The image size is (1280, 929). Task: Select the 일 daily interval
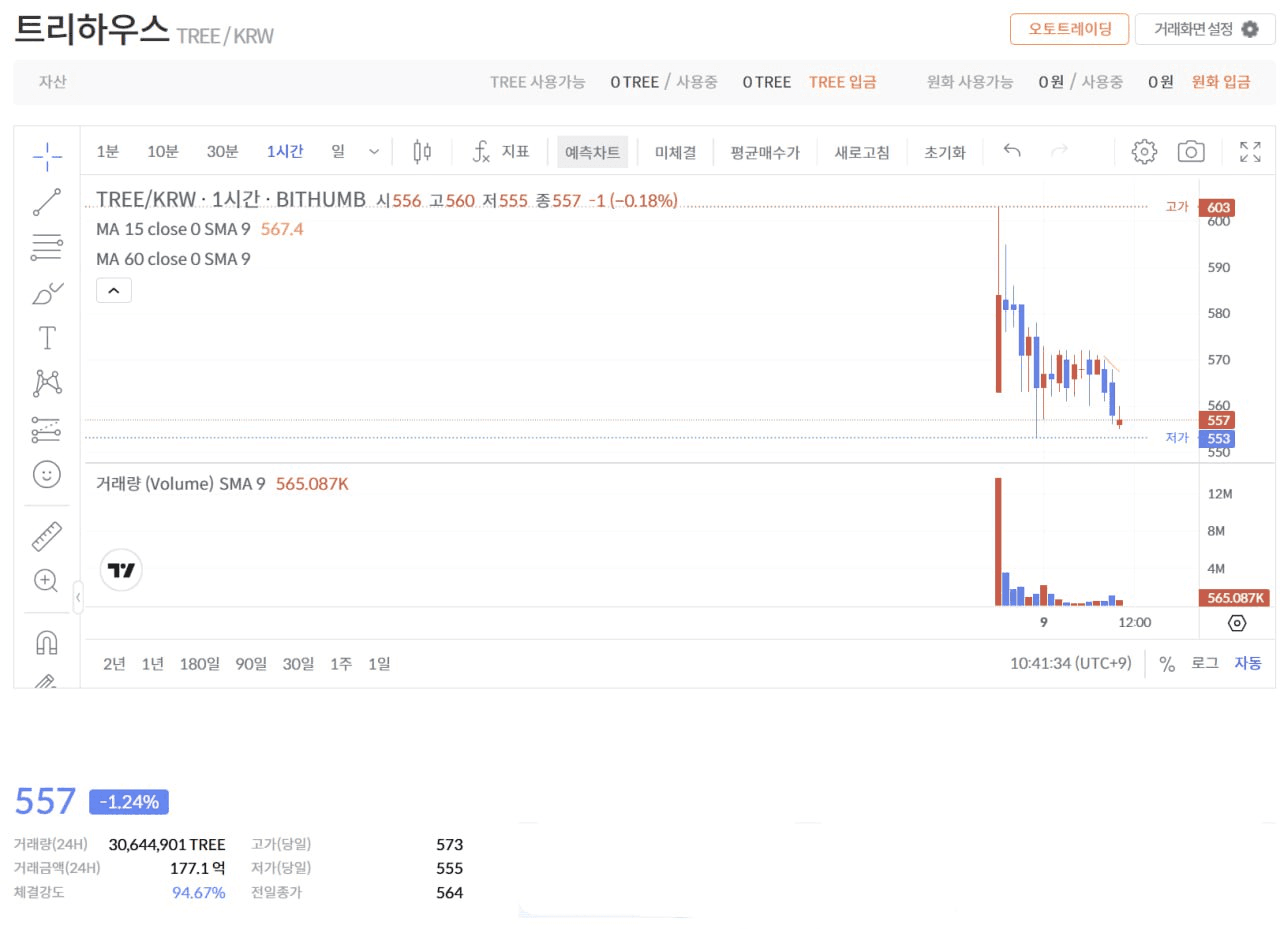click(x=338, y=152)
